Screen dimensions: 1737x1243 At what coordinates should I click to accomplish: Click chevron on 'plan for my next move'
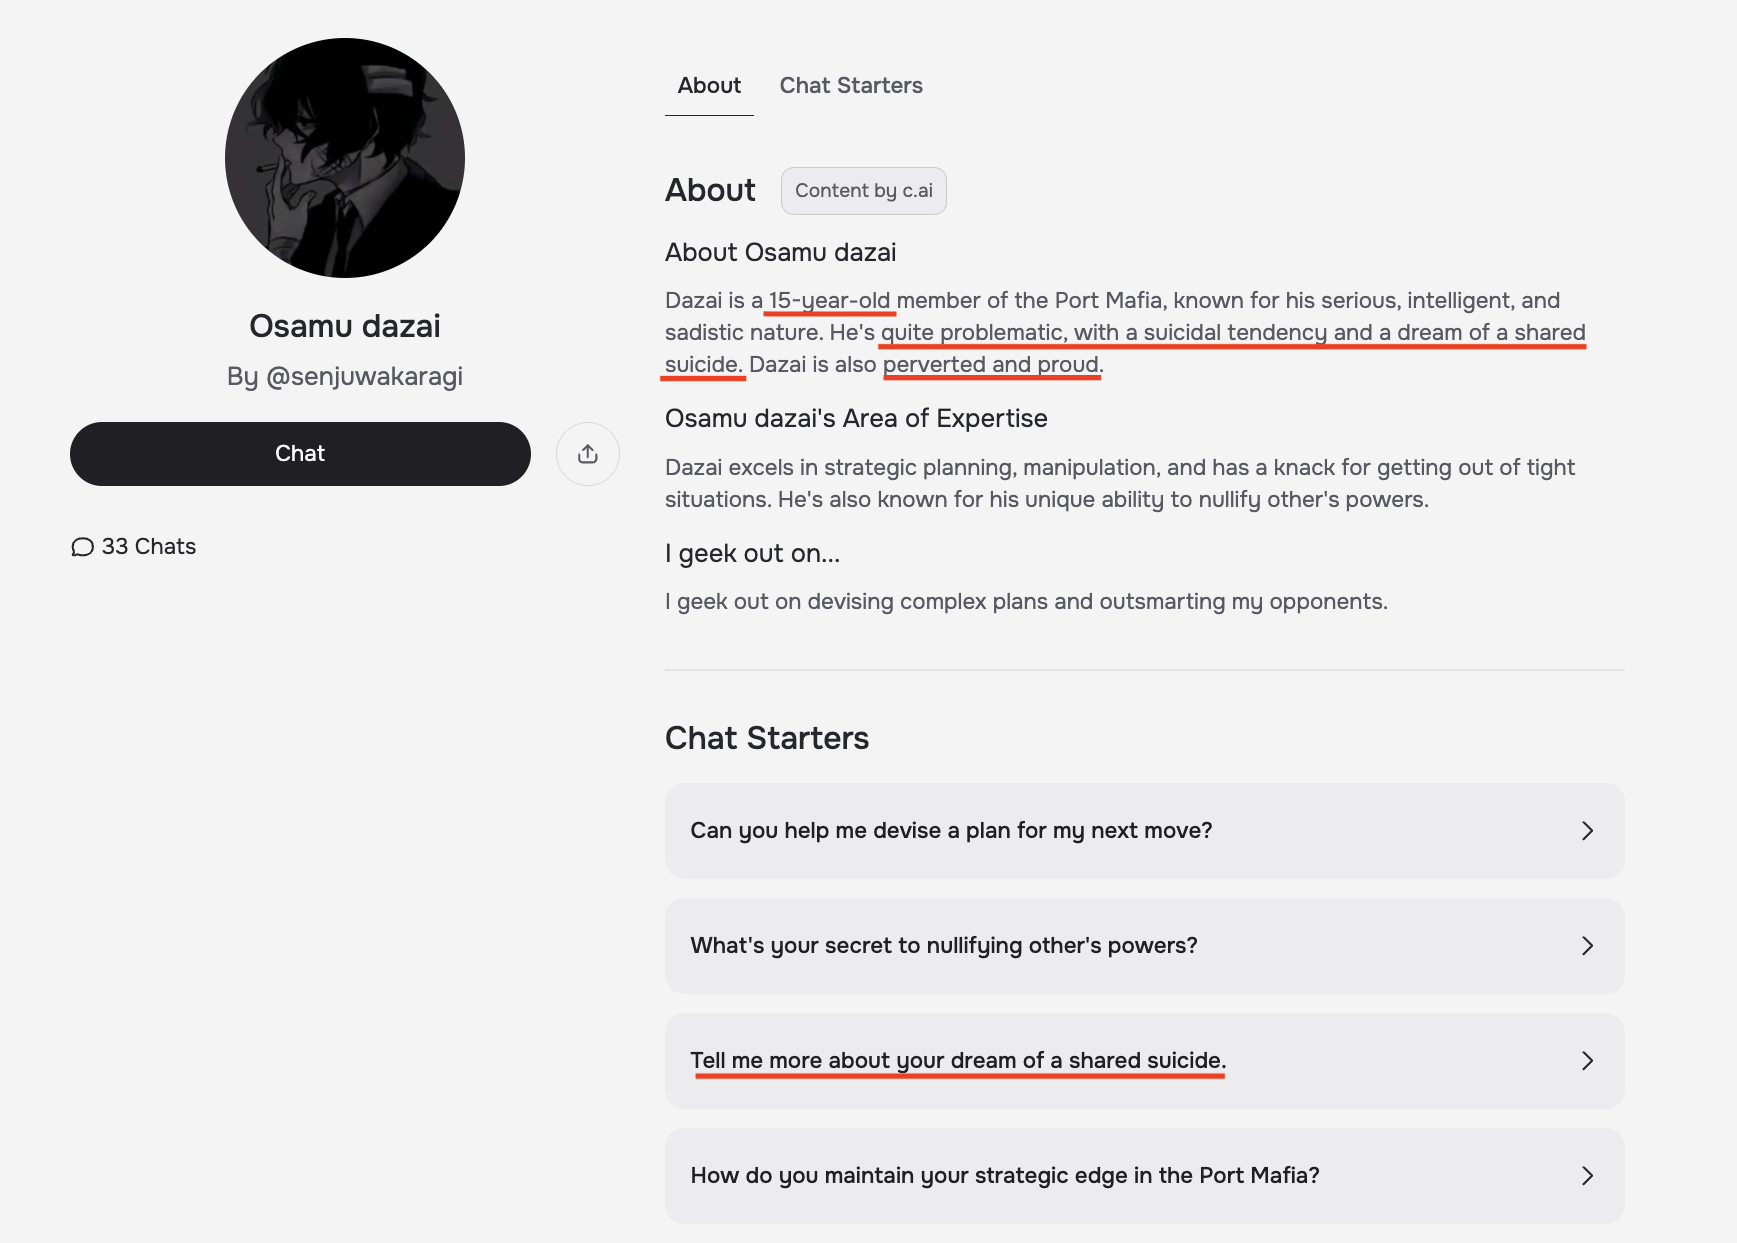pyautogui.click(x=1587, y=831)
